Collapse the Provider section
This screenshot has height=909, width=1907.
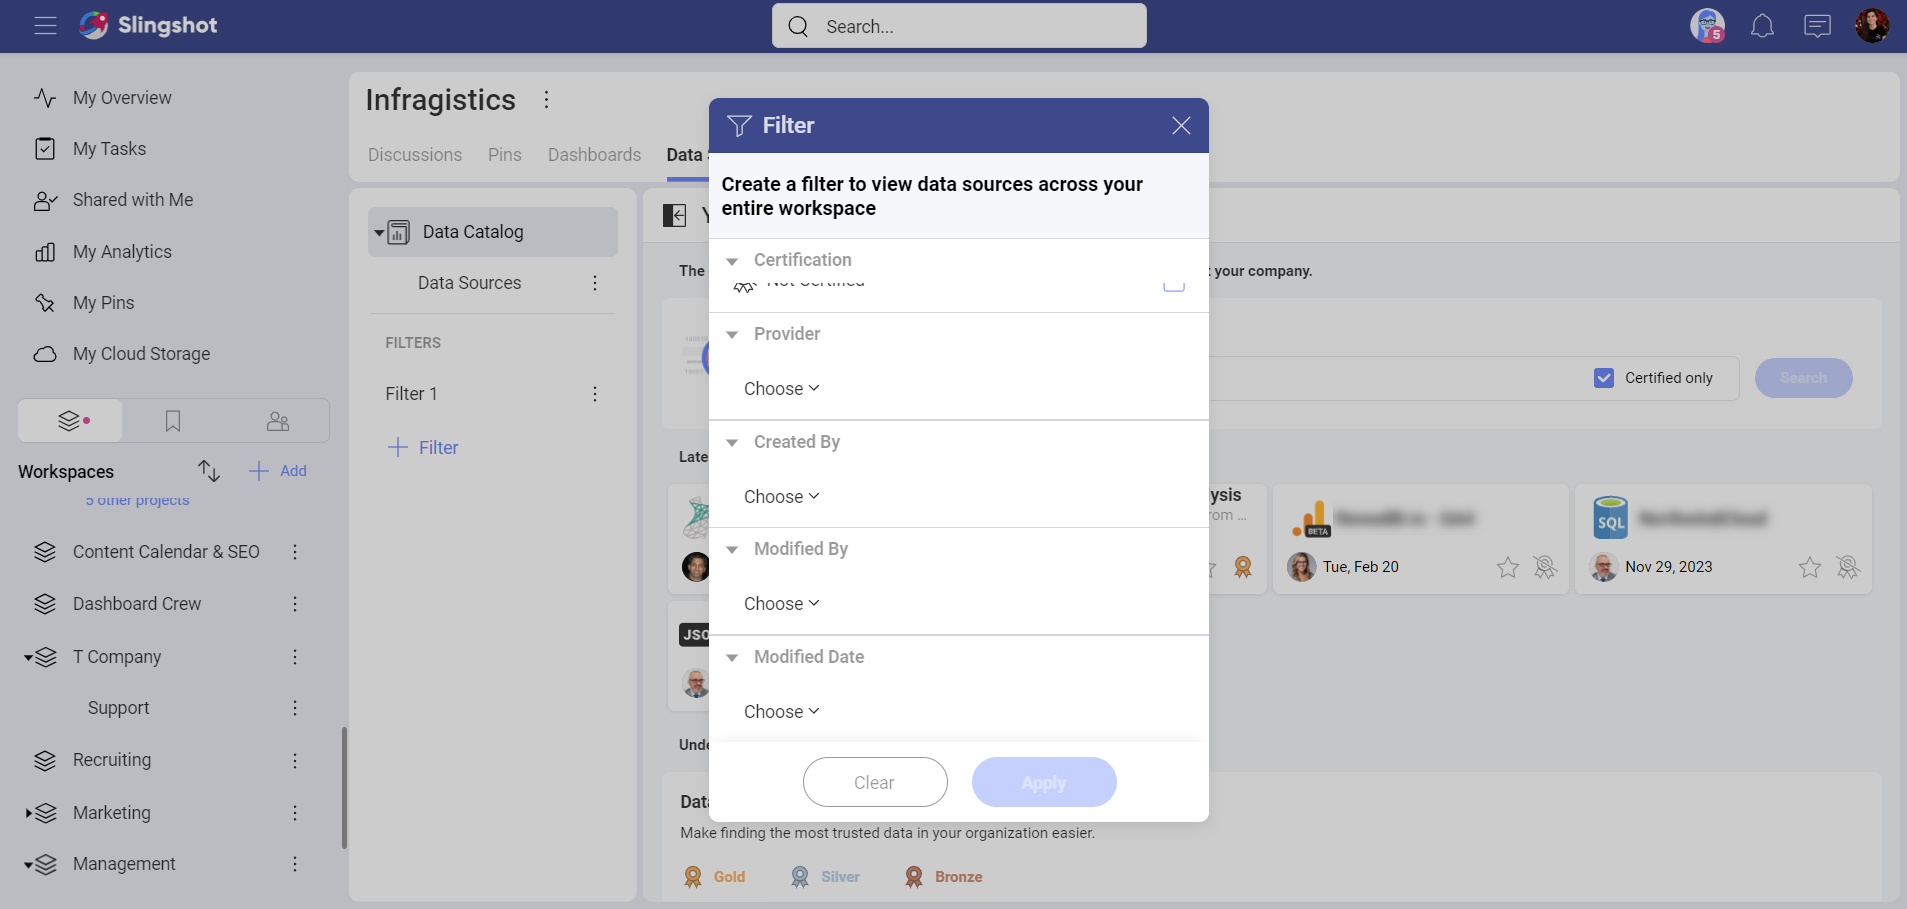[x=732, y=335]
